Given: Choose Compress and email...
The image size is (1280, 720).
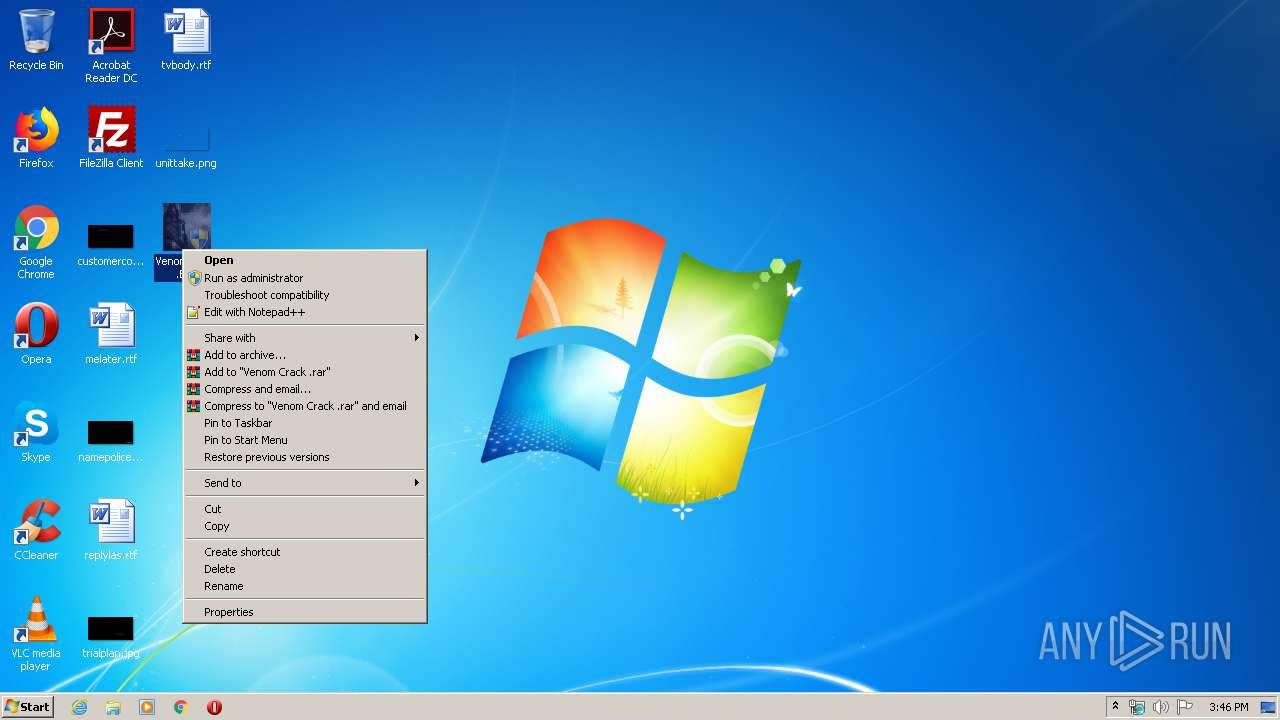Looking at the screenshot, I should pos(305,389).
